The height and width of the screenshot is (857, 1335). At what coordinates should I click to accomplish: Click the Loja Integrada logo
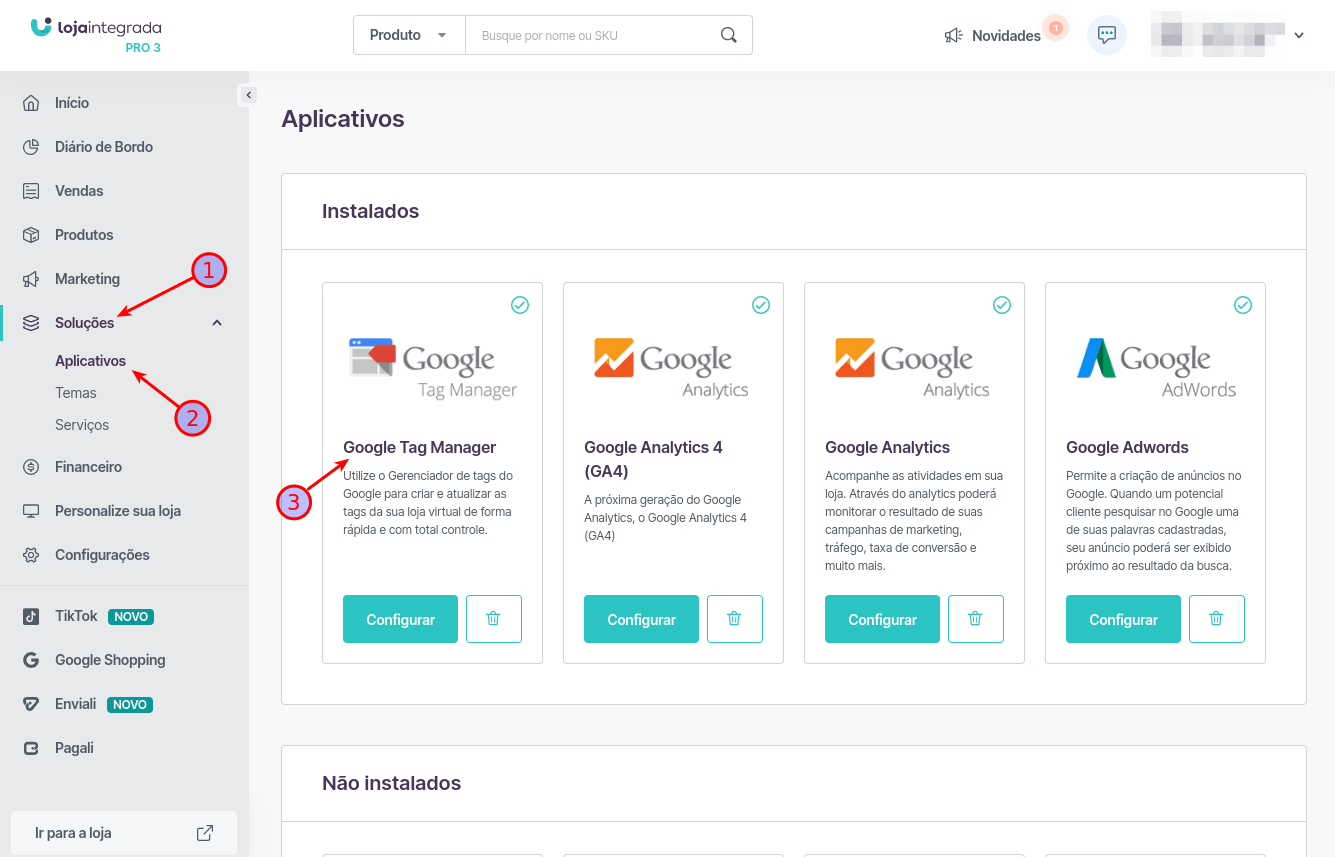pyautogui.click(x=95, y=28)
